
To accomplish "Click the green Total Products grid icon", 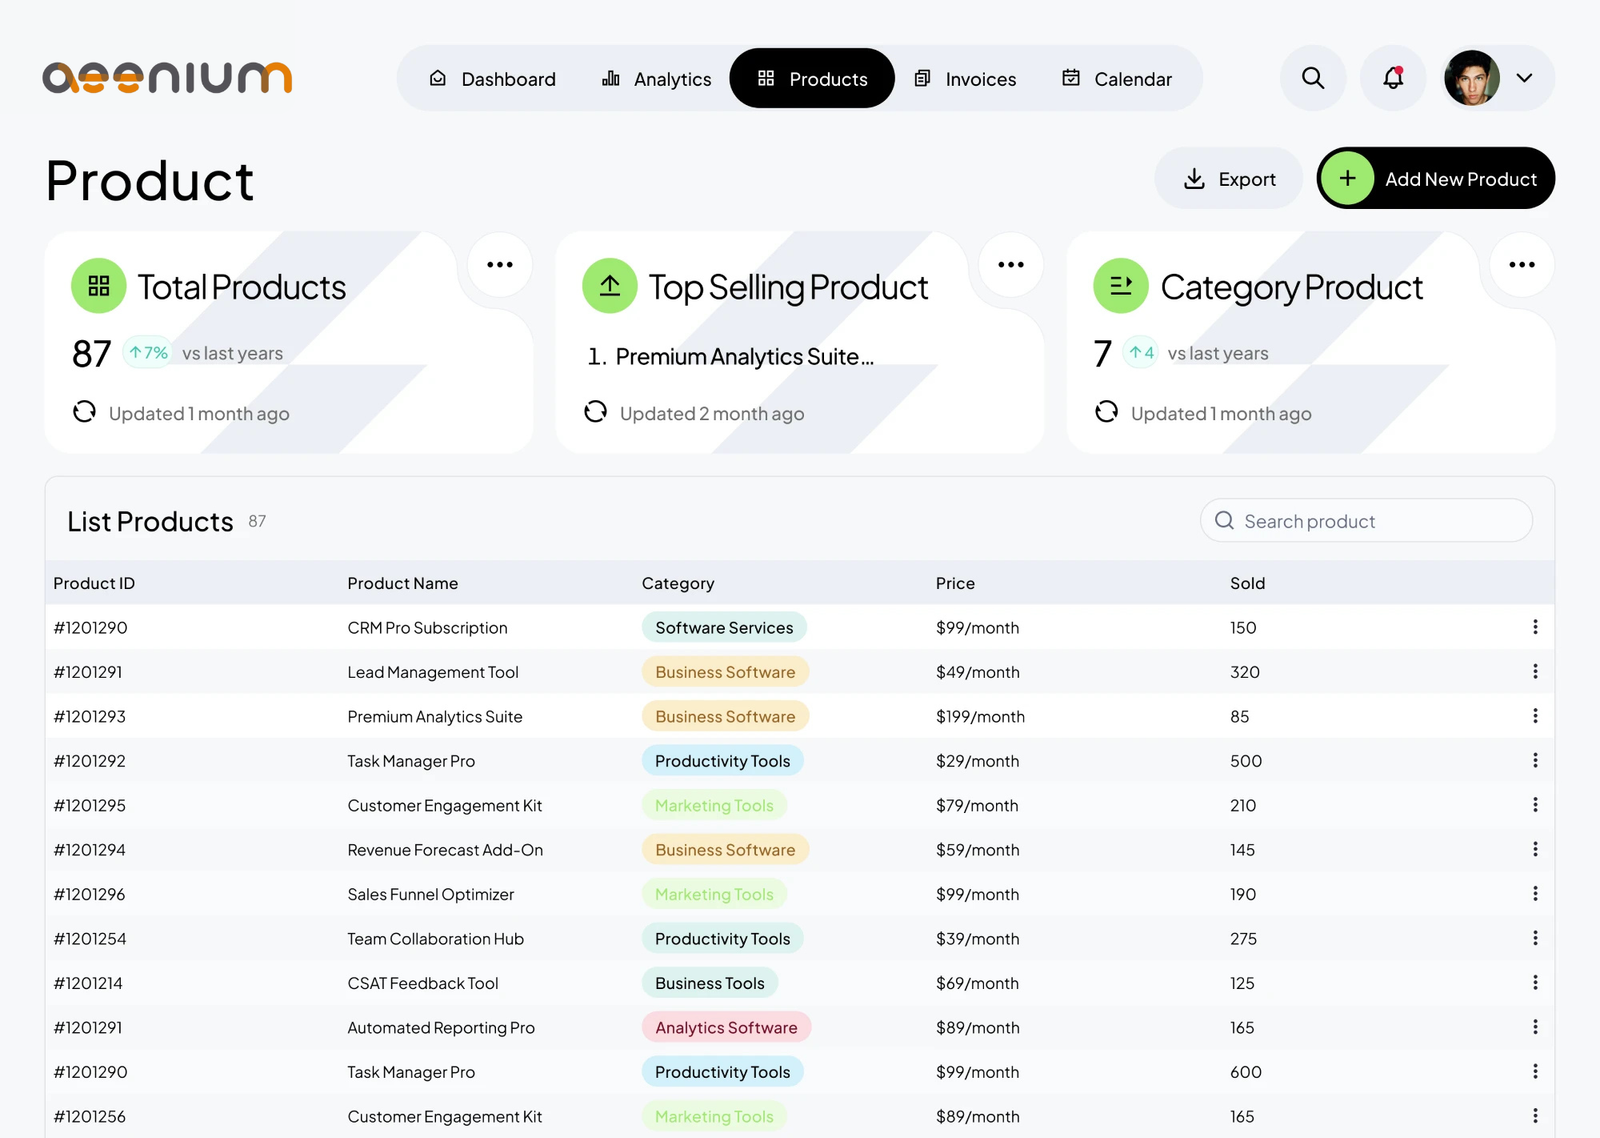I will (x=99, y=286).
